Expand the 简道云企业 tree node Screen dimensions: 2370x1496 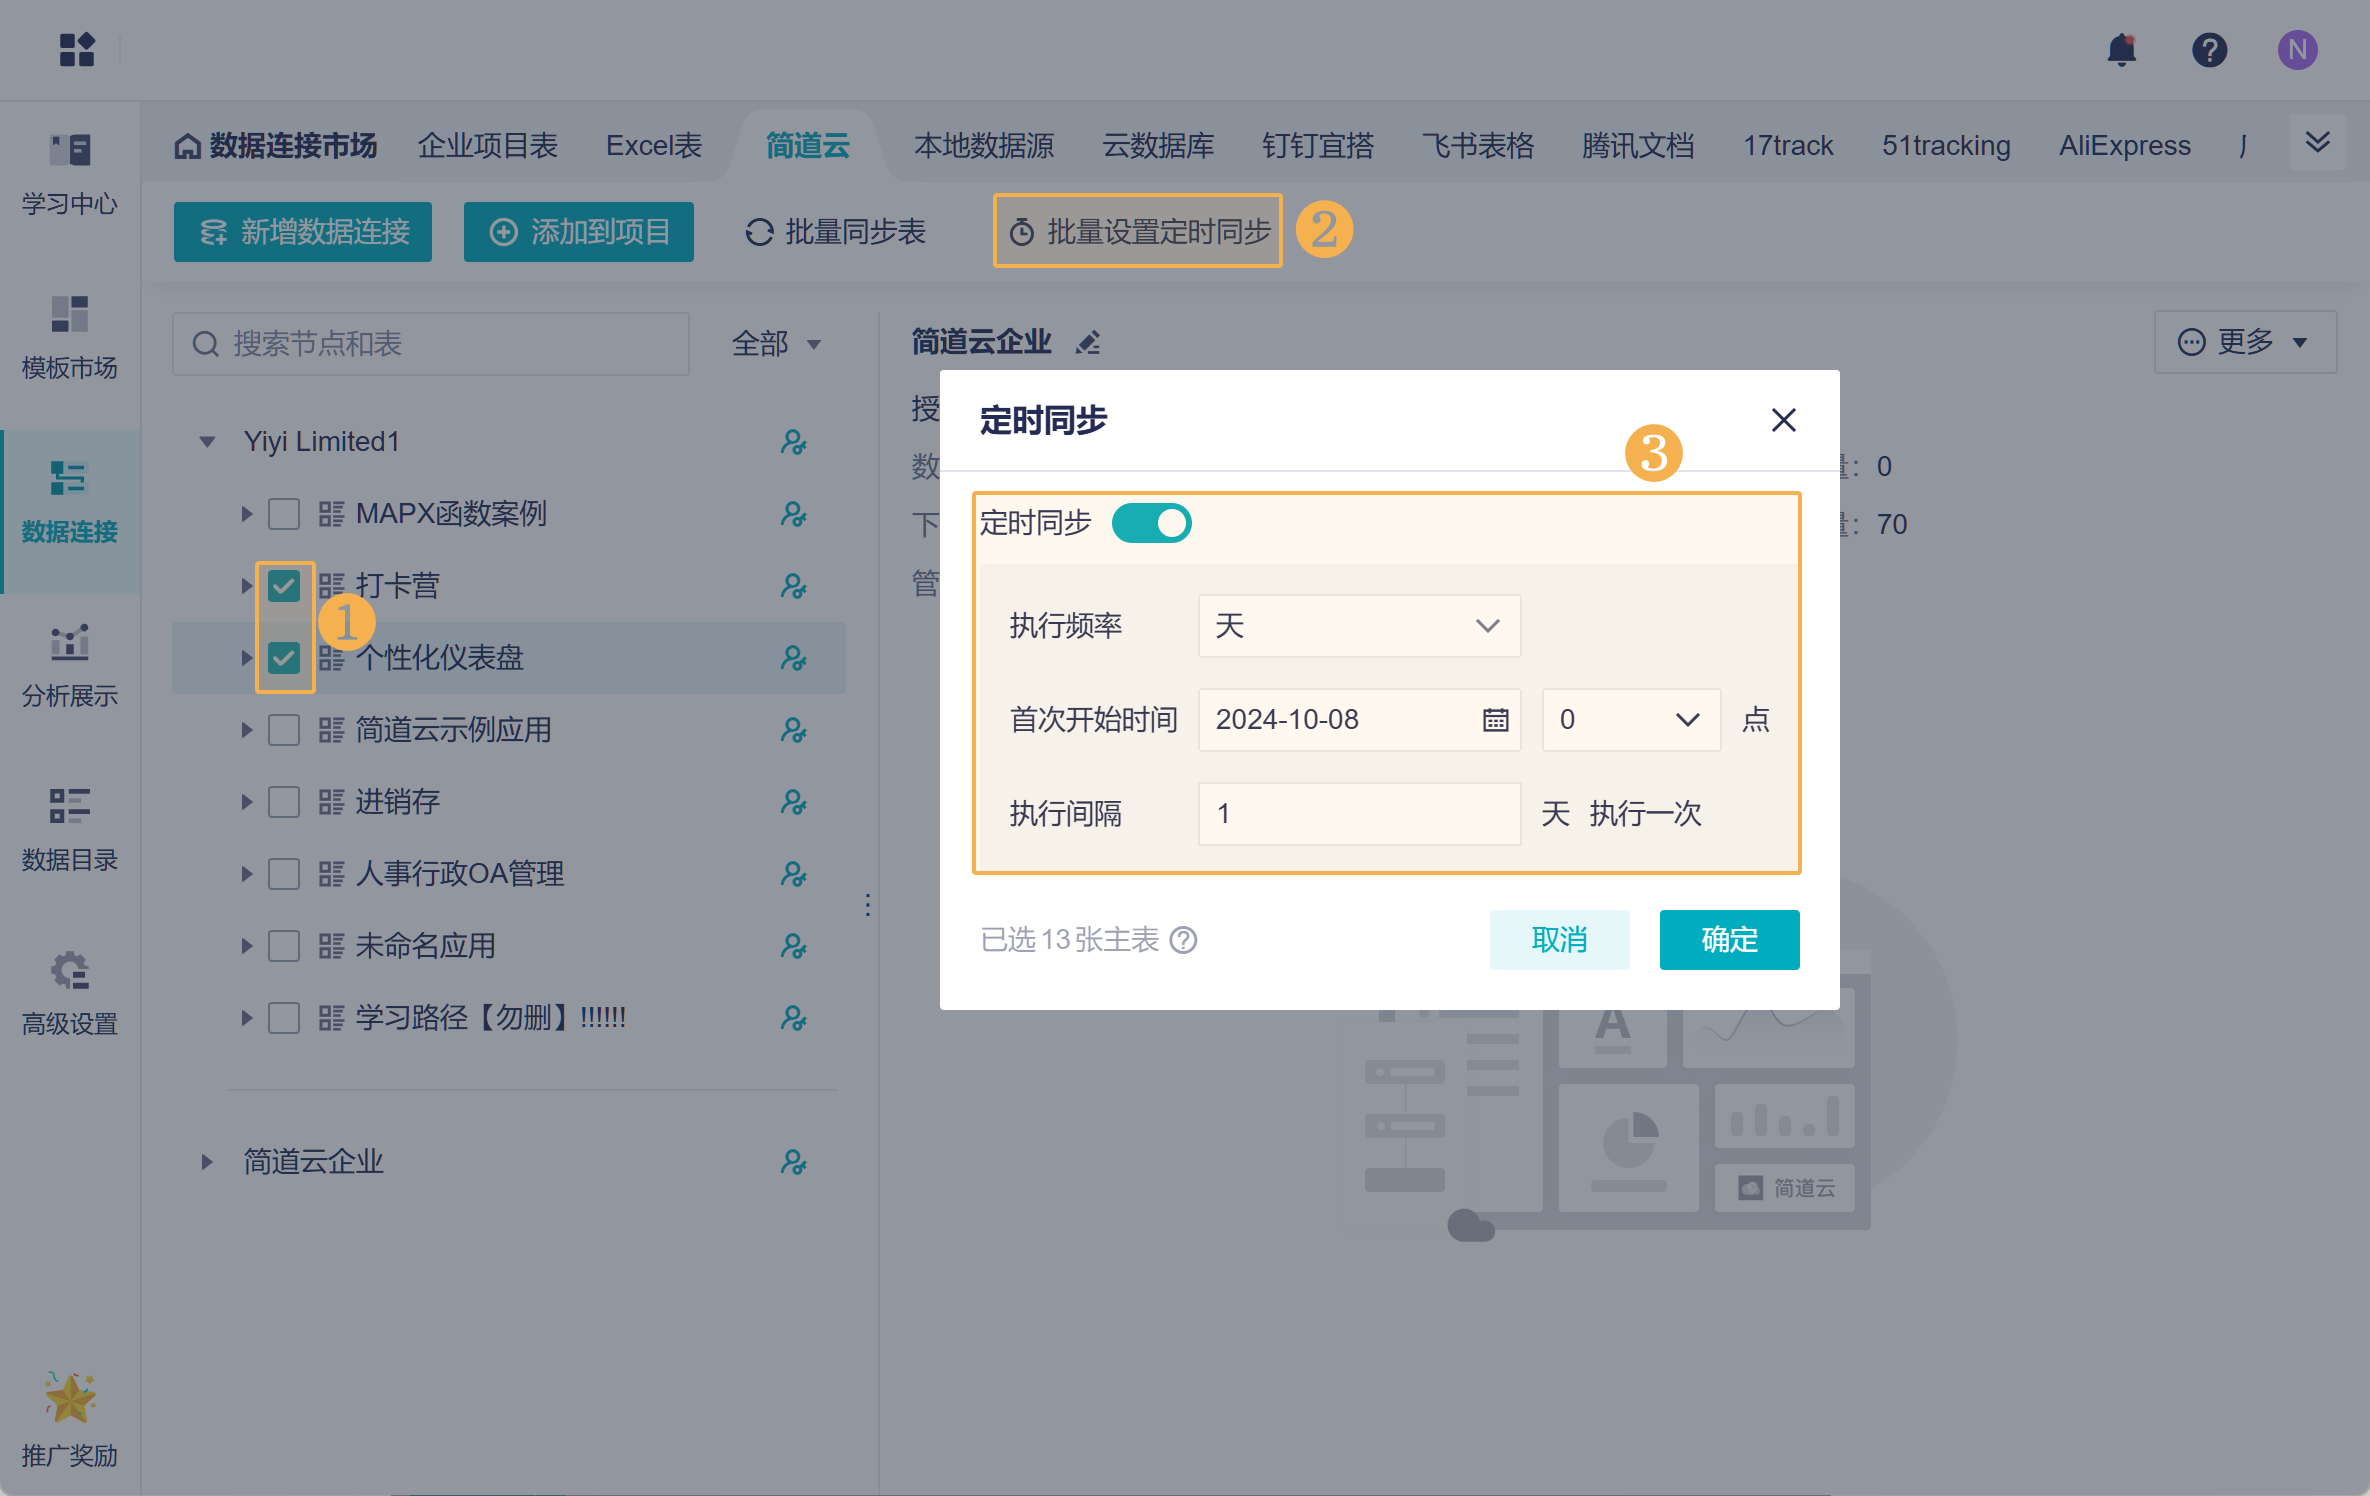click(207, 1162)
